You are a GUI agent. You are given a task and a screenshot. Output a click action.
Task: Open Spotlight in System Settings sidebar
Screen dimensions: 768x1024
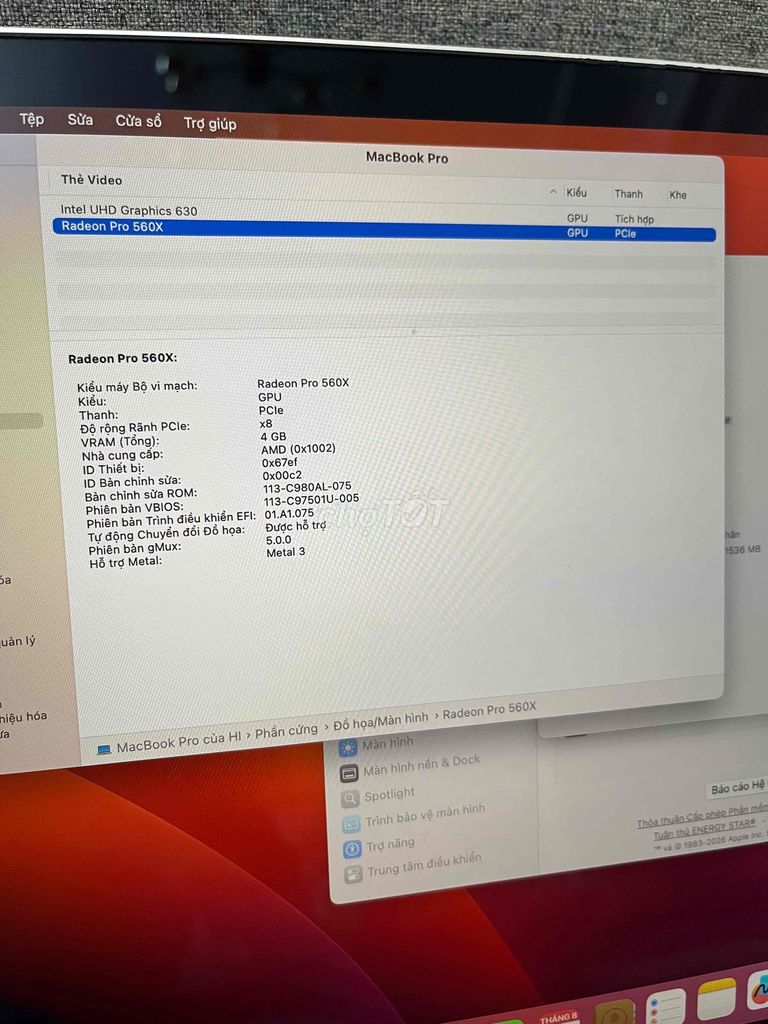(390, 795)
